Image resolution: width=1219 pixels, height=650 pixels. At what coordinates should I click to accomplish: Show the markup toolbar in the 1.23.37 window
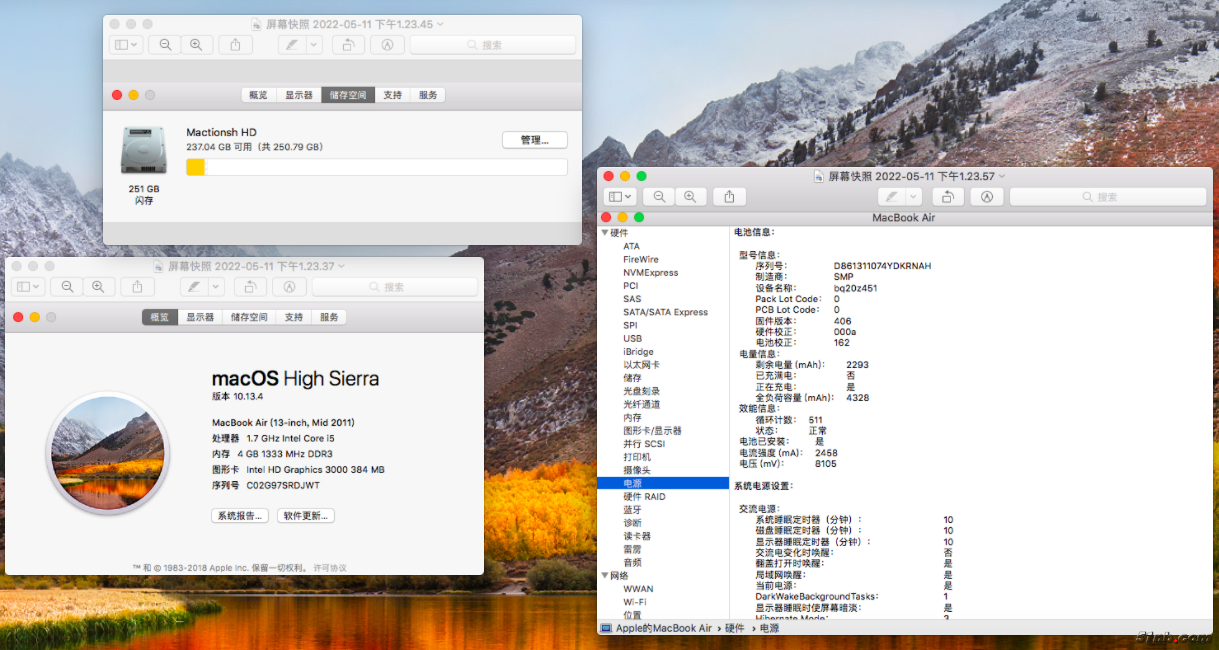tap(288, 287)
